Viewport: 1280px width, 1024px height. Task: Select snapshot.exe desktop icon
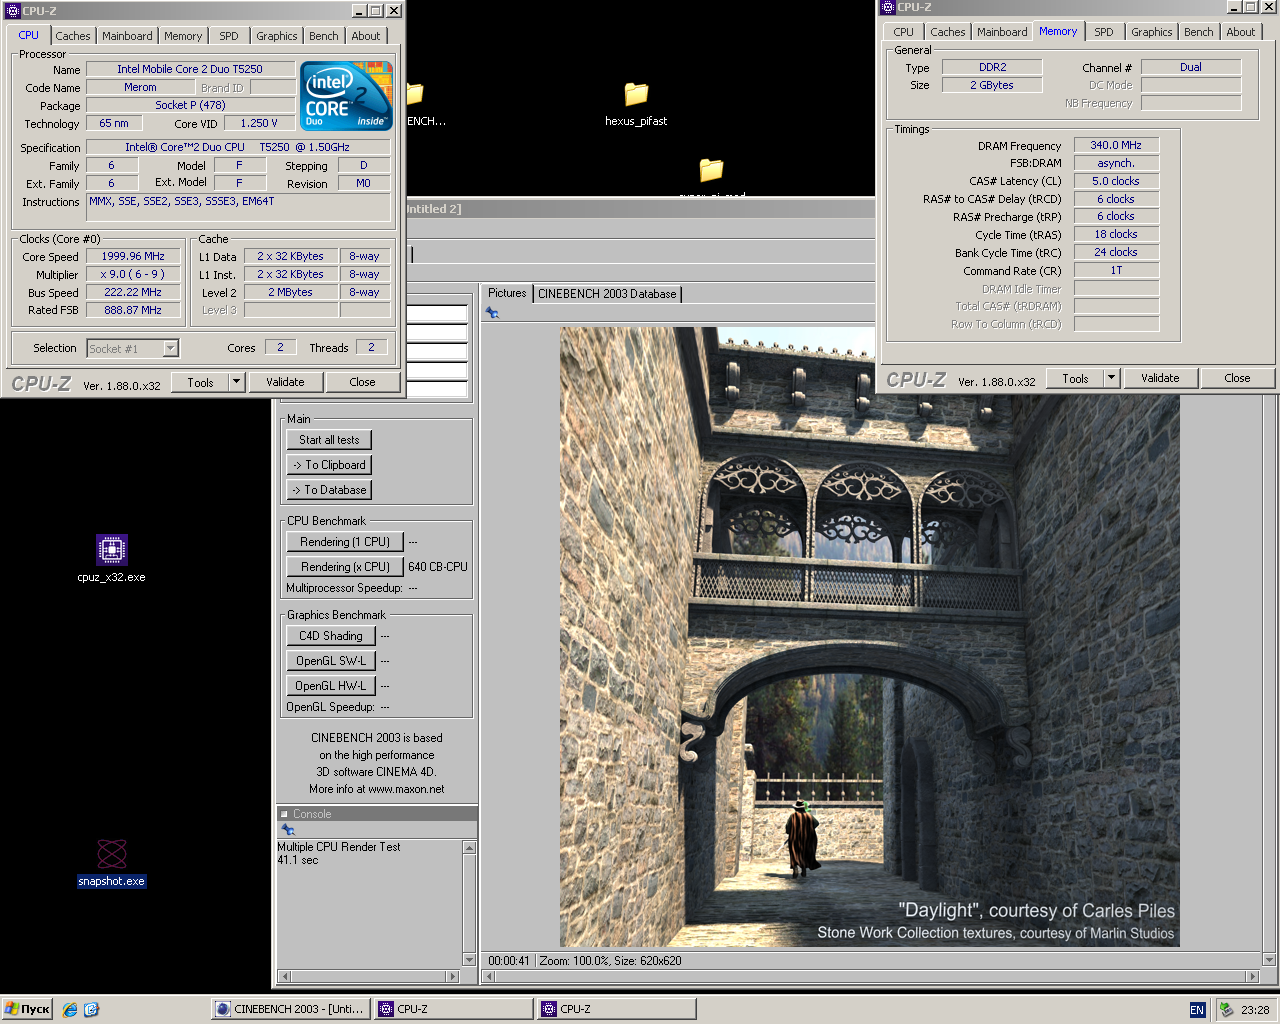tap(111, 864)
